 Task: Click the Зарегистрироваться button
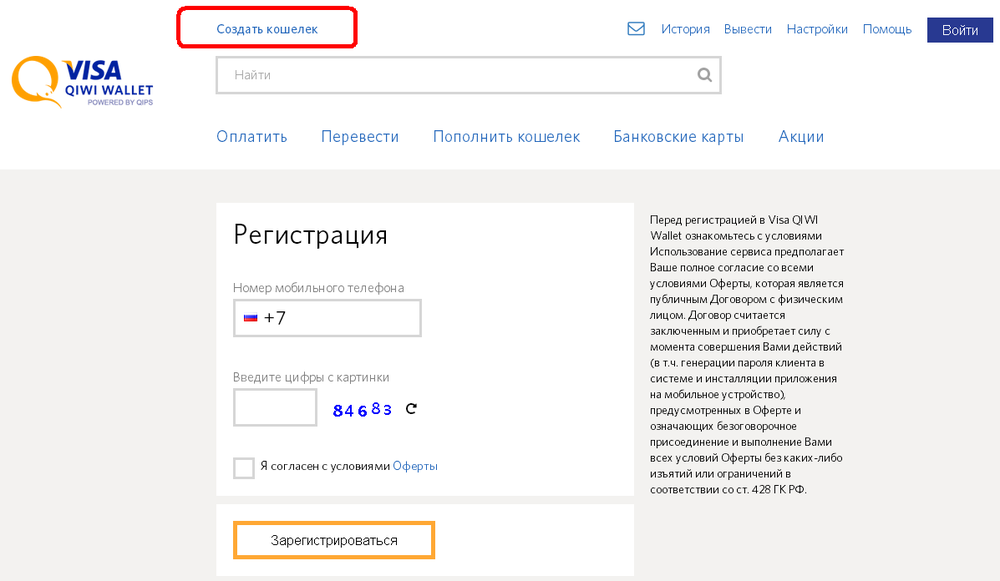point(334,540)
